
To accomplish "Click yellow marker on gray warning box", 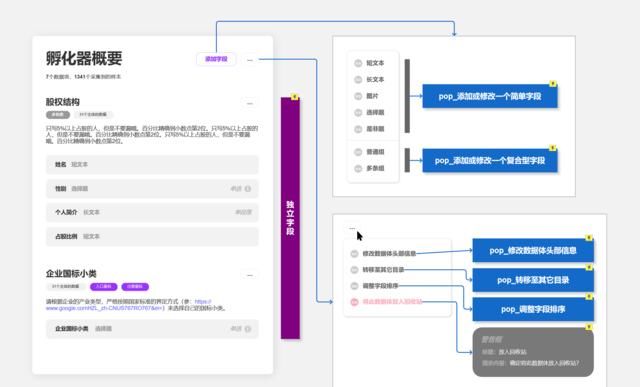I will coord(589,327).
